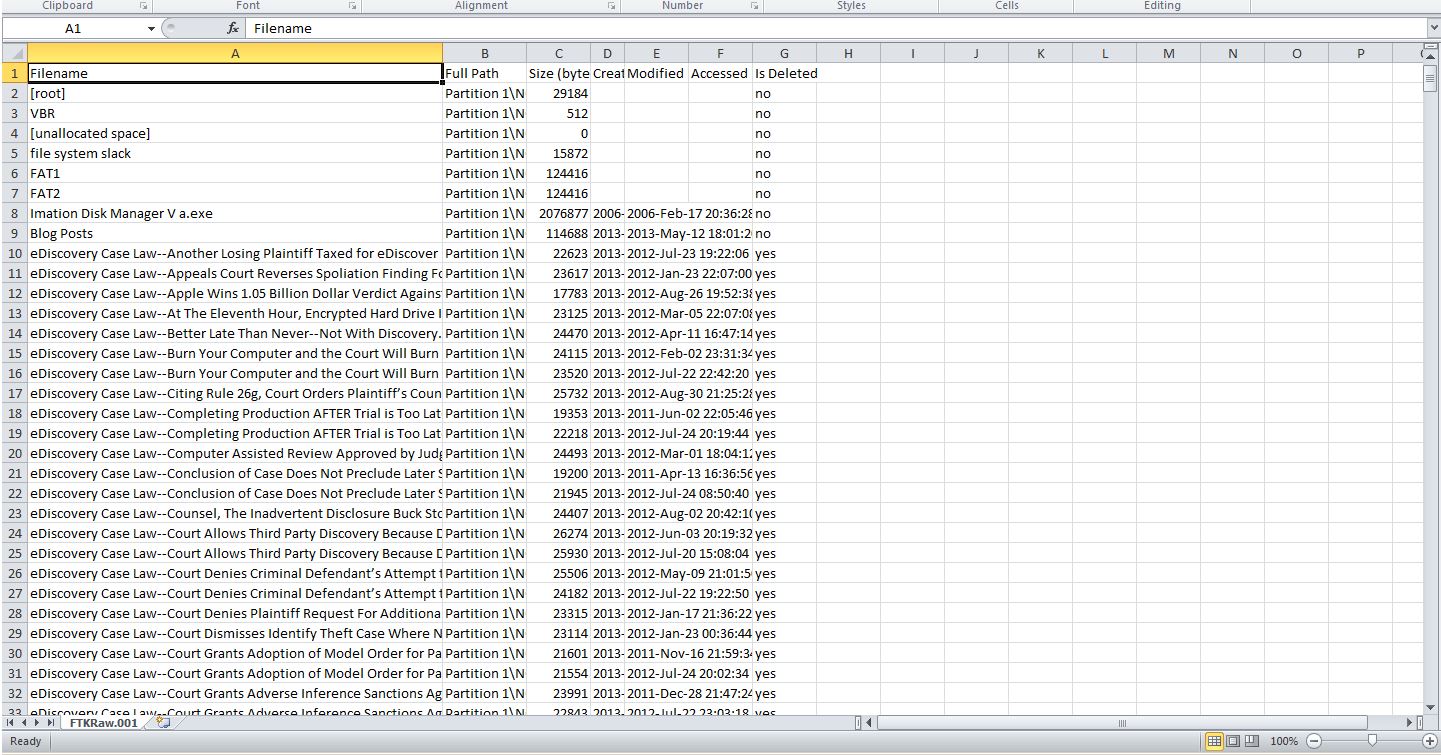Click the Insert Function fx icon

(232, 29)
